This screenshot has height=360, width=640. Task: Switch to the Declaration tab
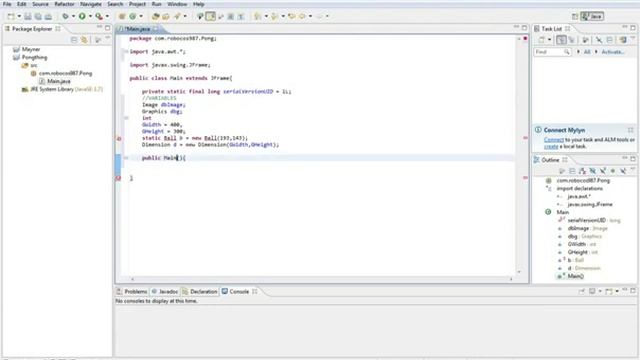tap(200, 291)
